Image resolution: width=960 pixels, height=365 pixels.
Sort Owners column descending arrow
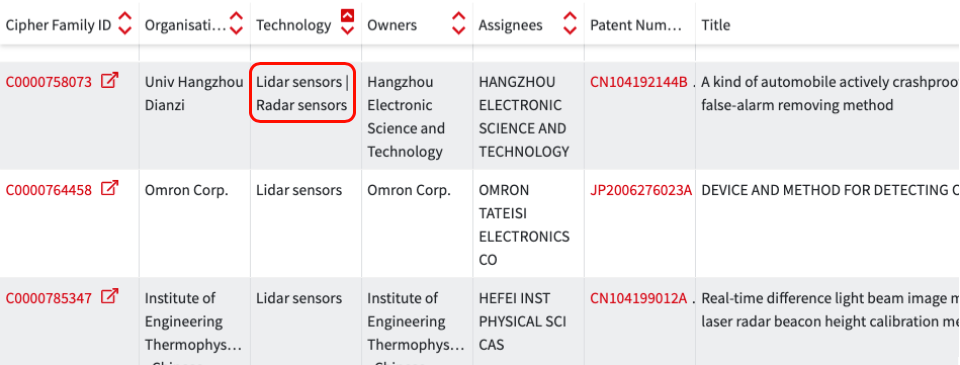(459, 30)
